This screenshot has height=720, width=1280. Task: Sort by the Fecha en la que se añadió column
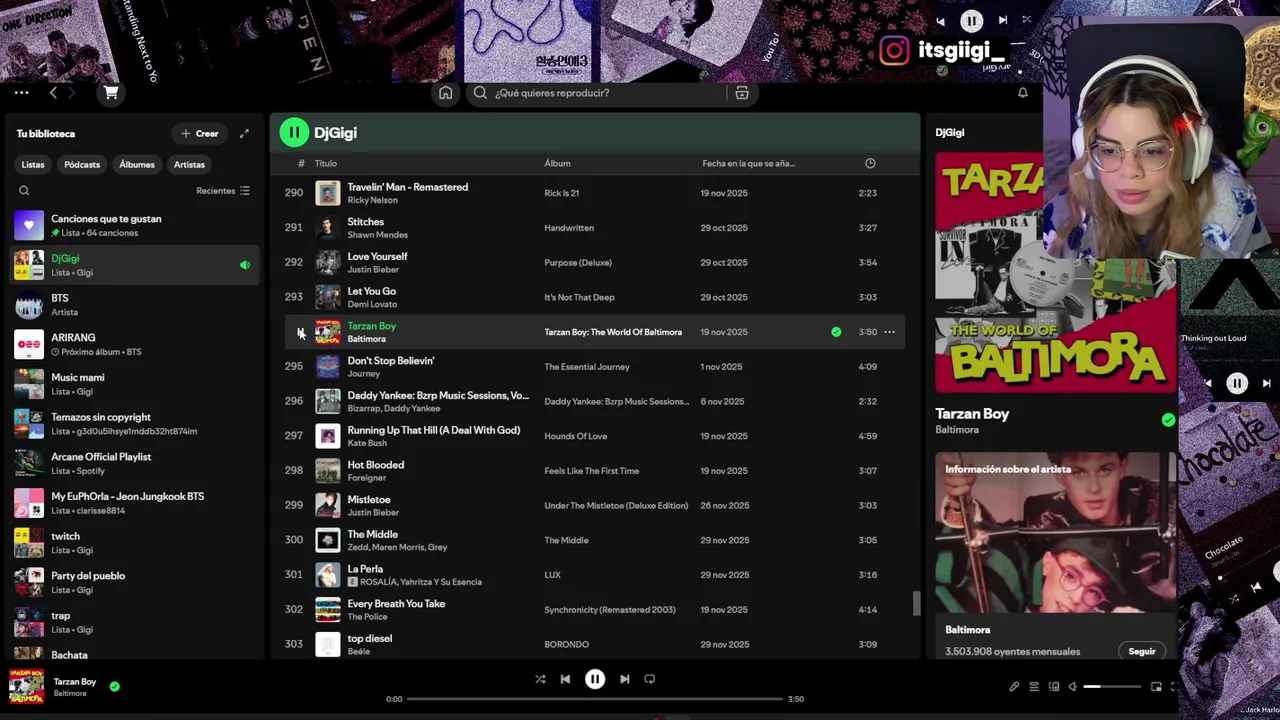click(x=748, y=163)
